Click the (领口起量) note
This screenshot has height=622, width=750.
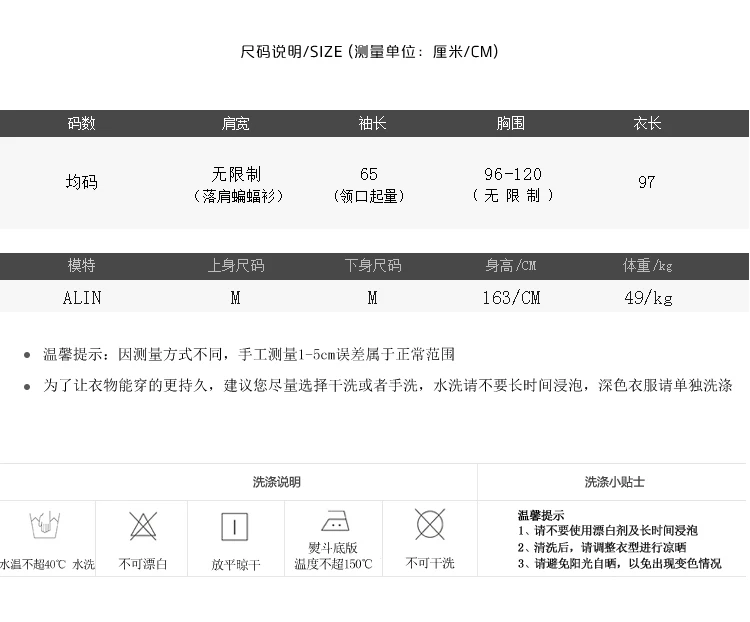(x=369, y=196)
